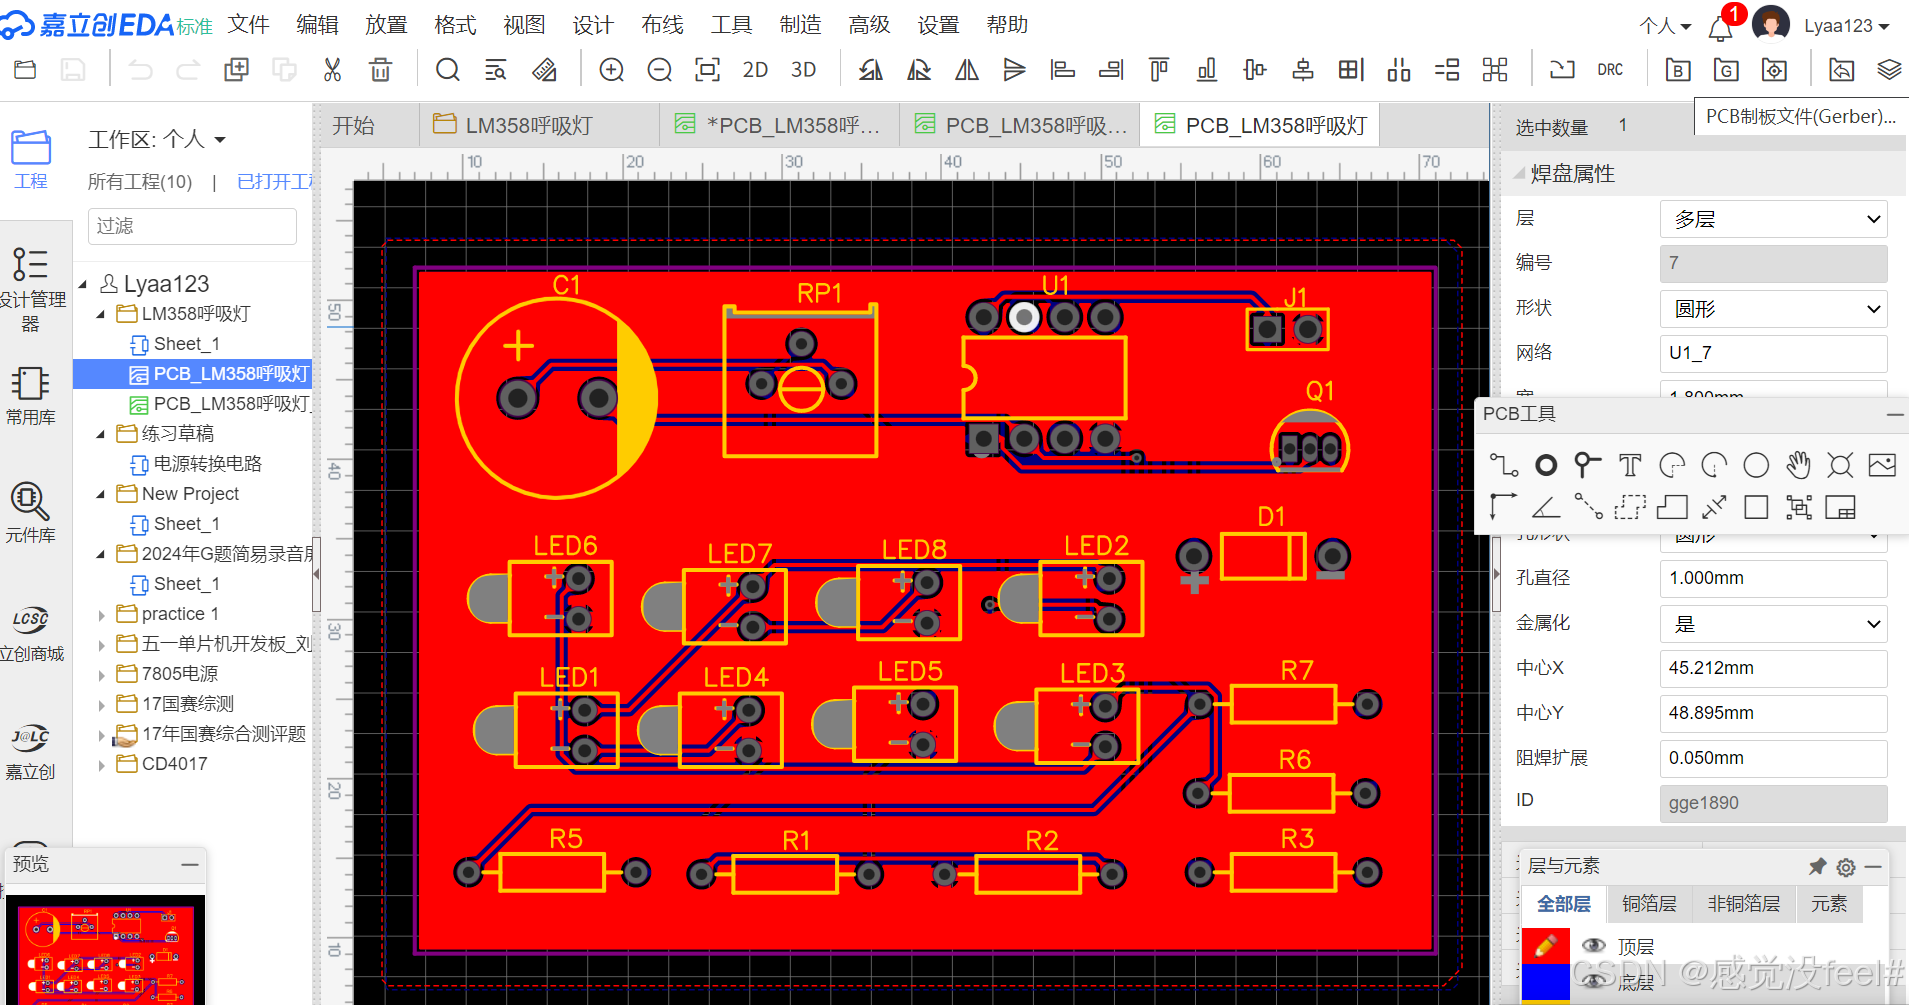Open the 制造 Fabrication menu
This screenshot has width=1909, height=1005.
[x=800, y=25]
